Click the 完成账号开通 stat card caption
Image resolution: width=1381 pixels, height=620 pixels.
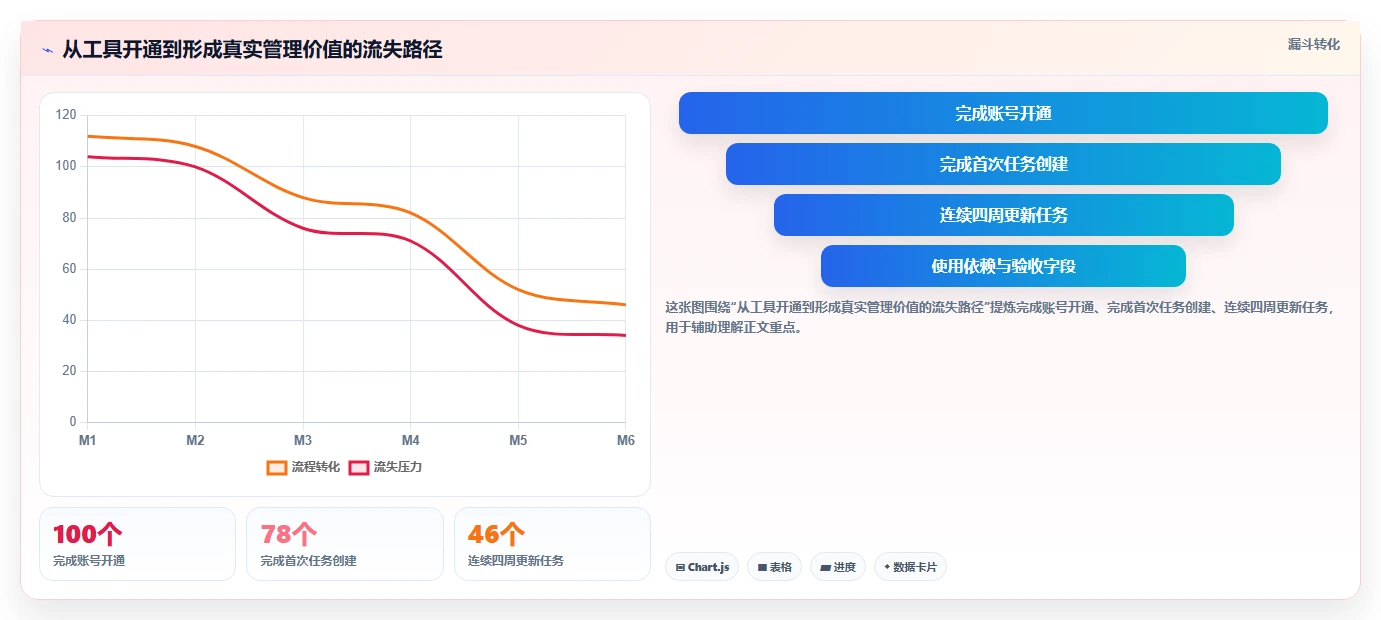(x=89, y=561)
